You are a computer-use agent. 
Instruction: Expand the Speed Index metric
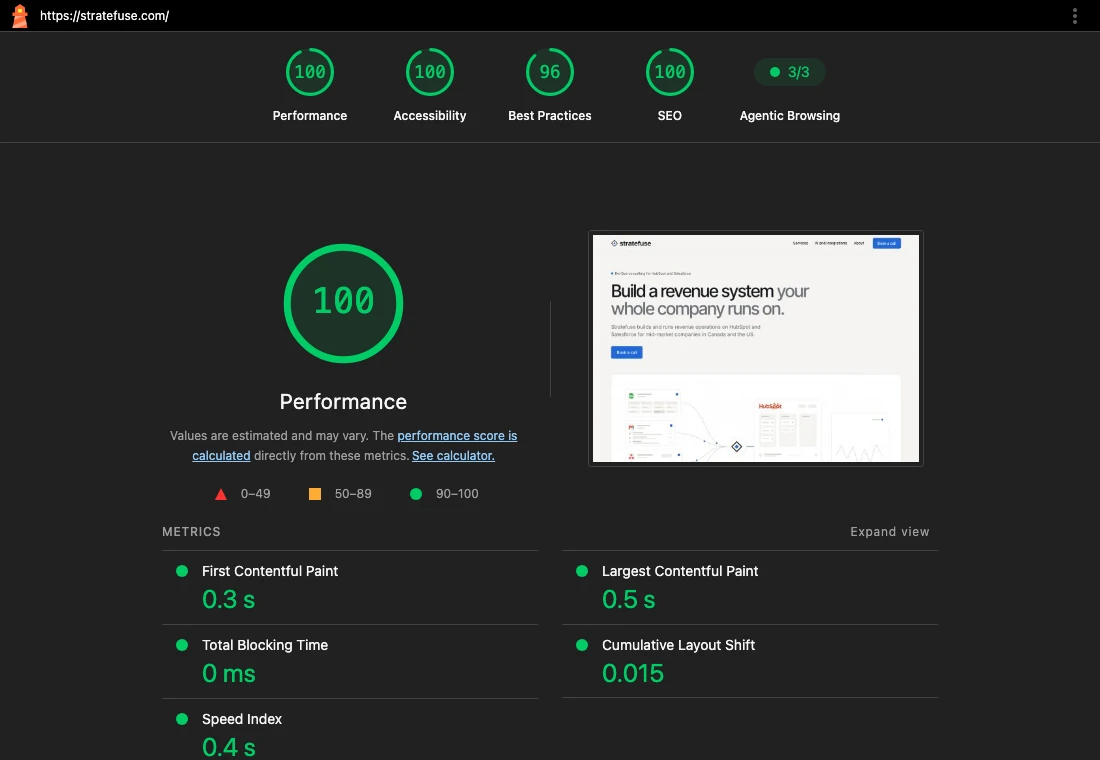[349, 730]
